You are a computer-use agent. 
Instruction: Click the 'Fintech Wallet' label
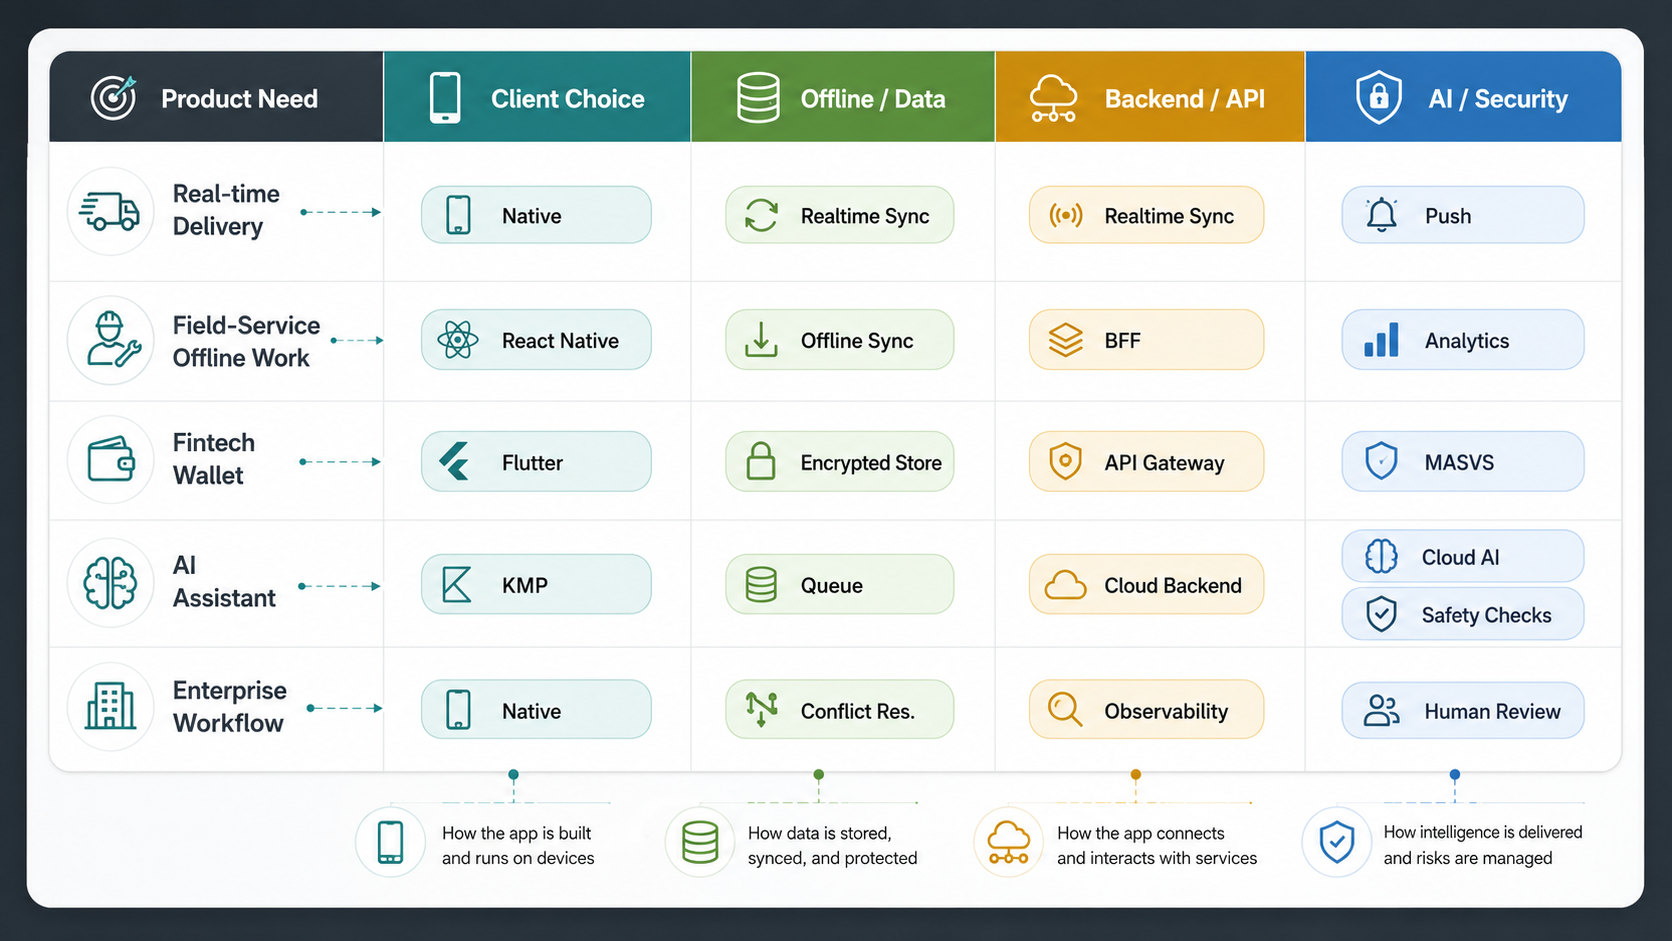tap(214, 459)
